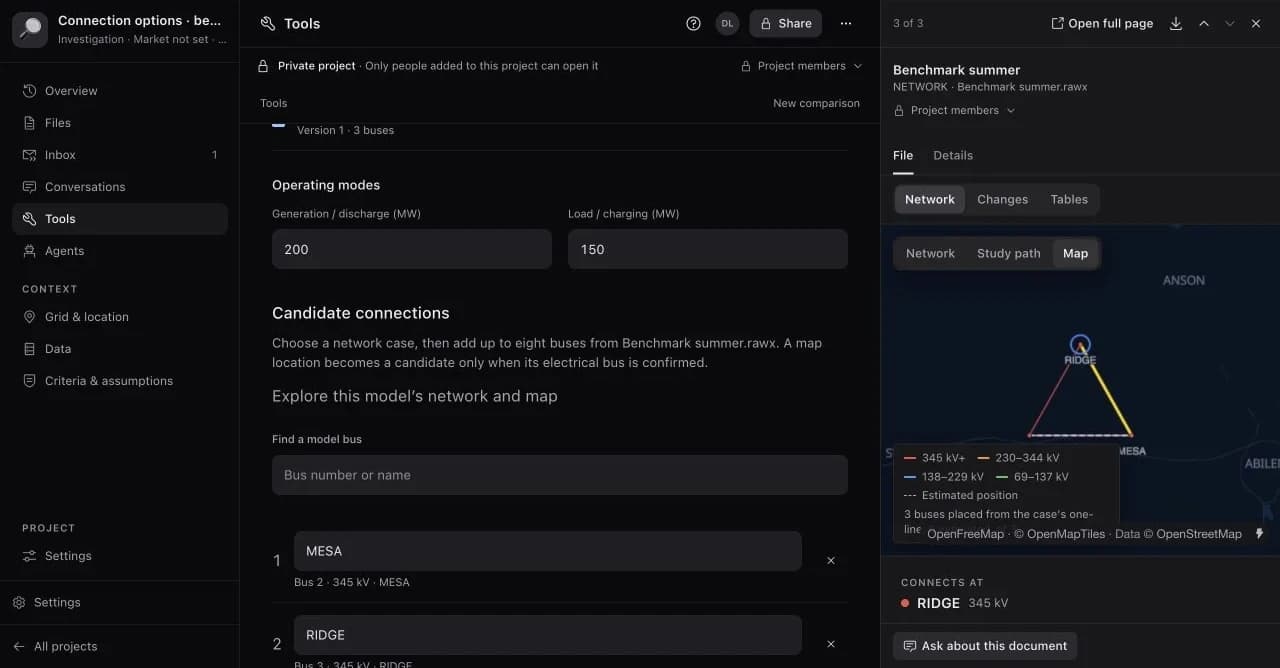
Task: Select the RIDGE candidate field
Action: pyautogui.click(x=548, y=635)
